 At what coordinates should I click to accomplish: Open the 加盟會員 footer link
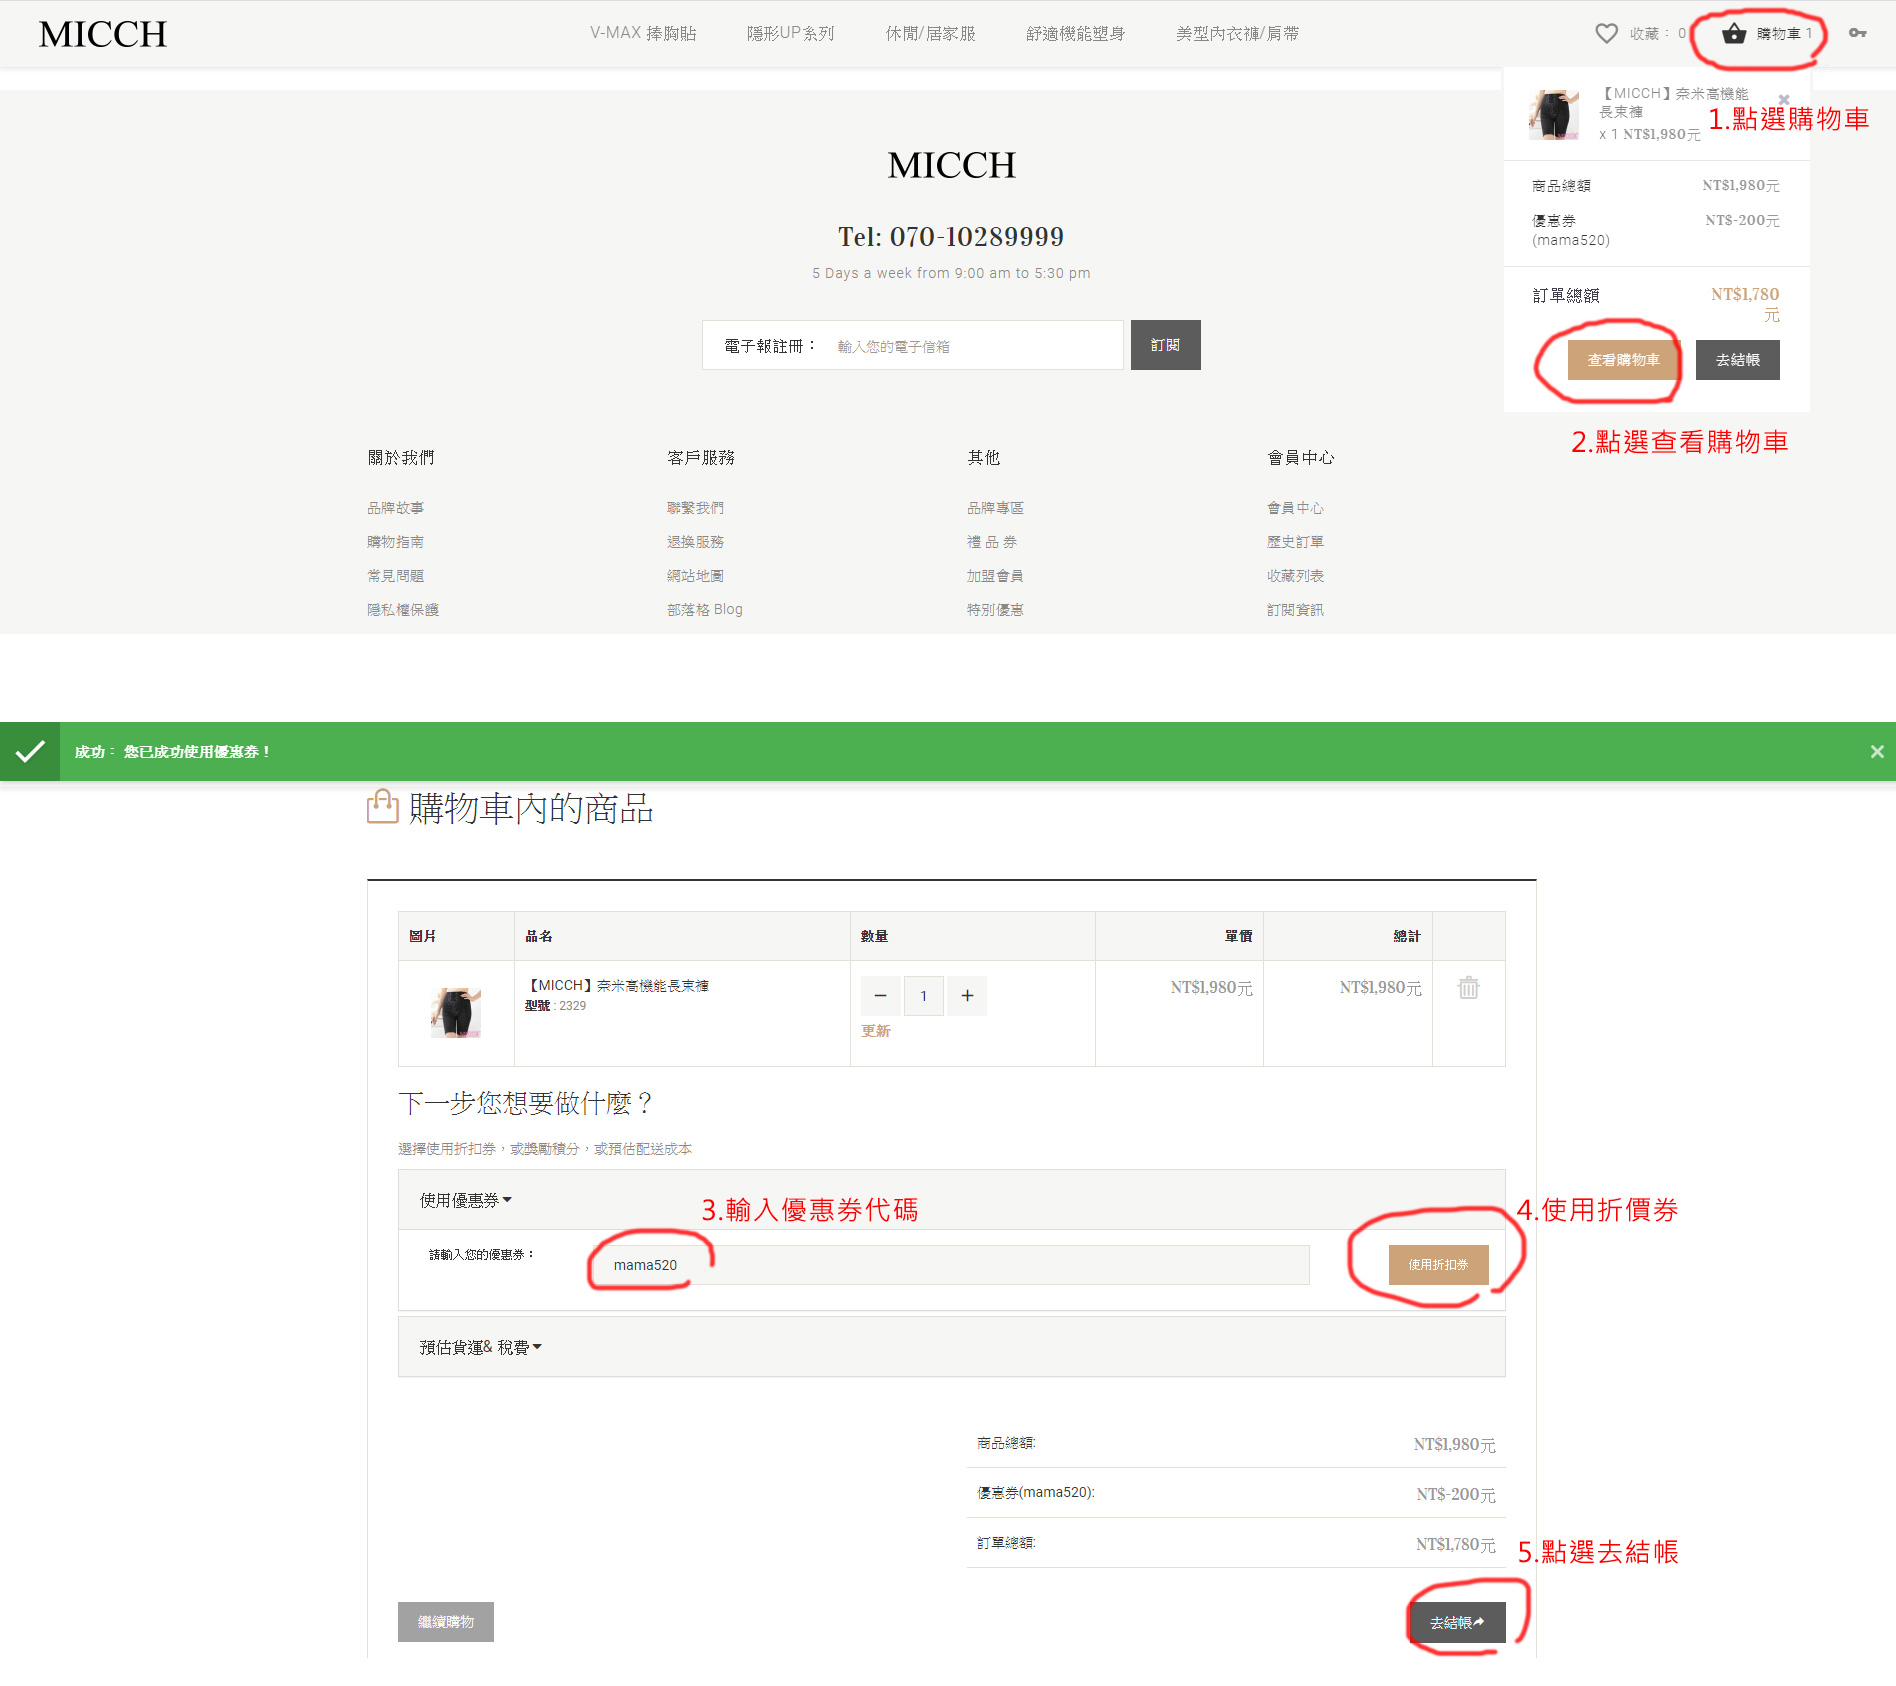(995, 576)
